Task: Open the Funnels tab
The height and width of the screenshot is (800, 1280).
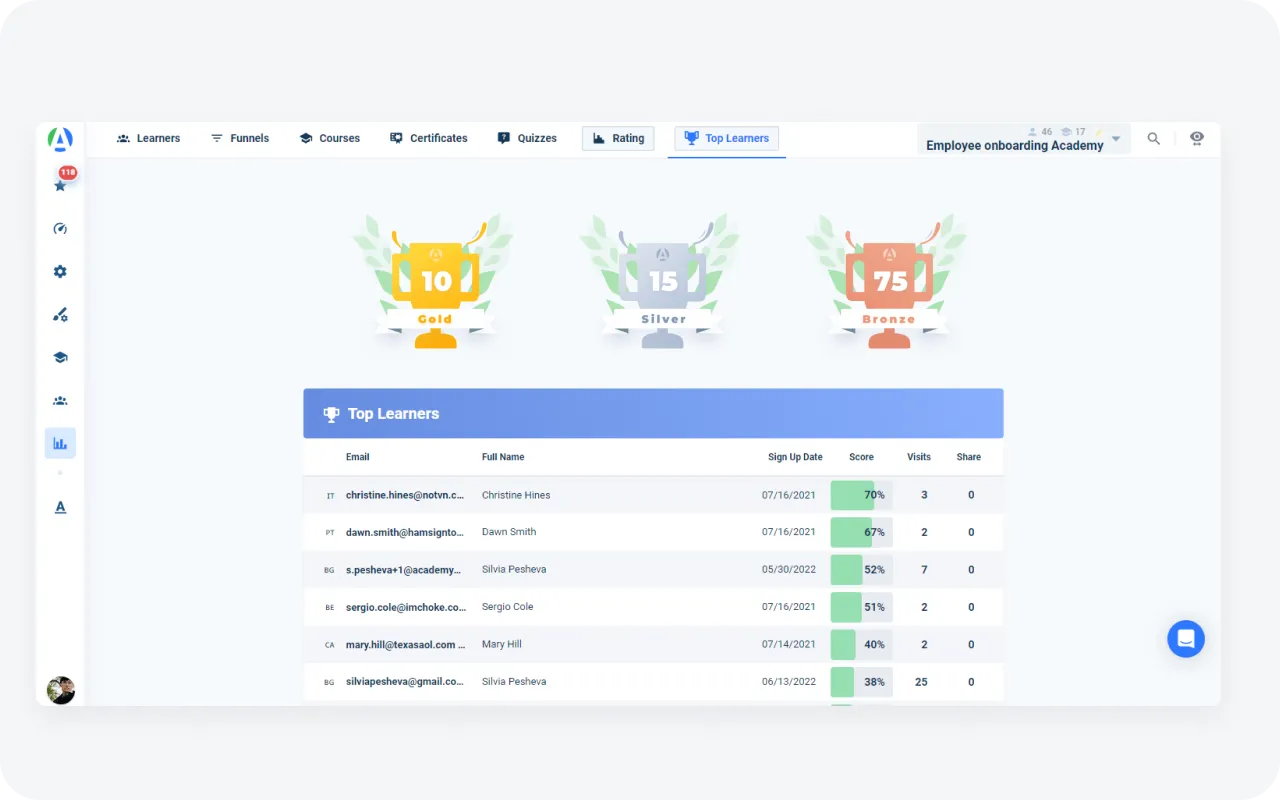Action: 240,138
